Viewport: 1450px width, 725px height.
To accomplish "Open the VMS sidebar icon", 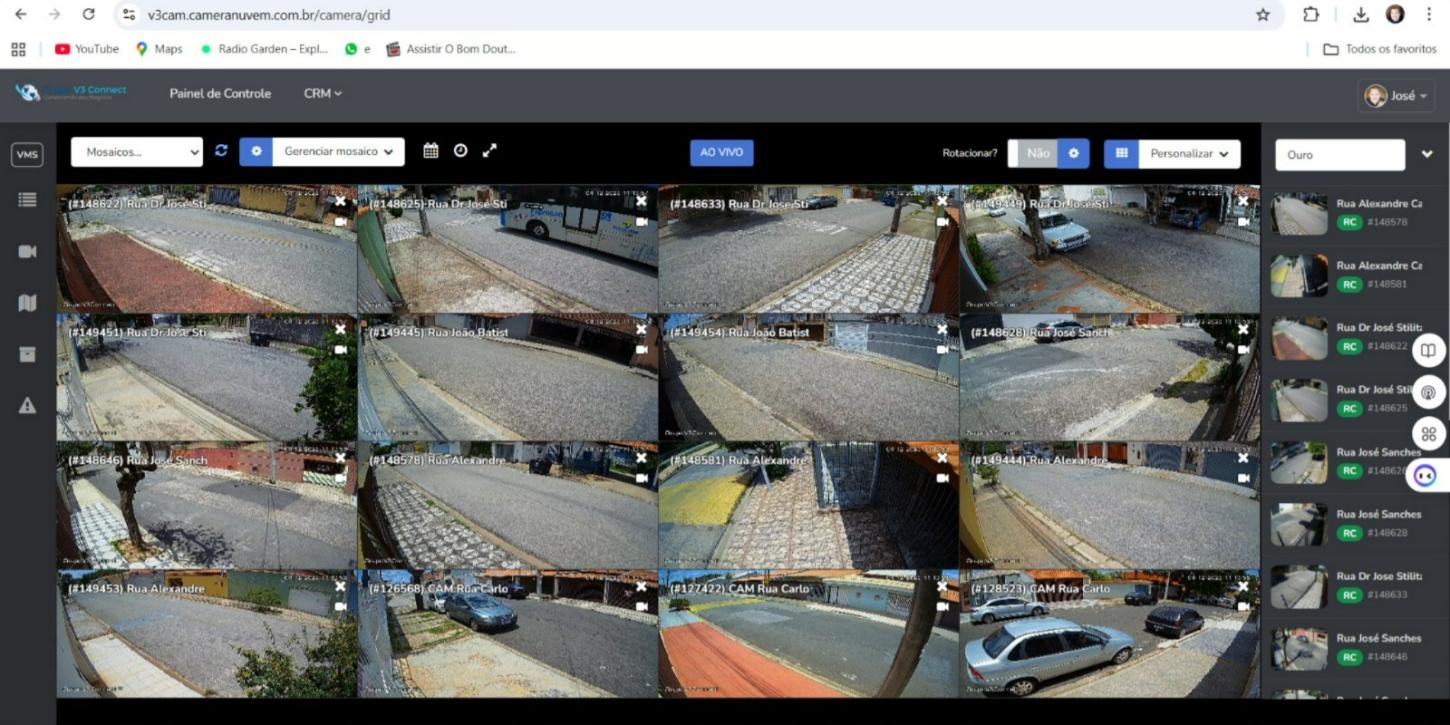I will coord(27,155).
